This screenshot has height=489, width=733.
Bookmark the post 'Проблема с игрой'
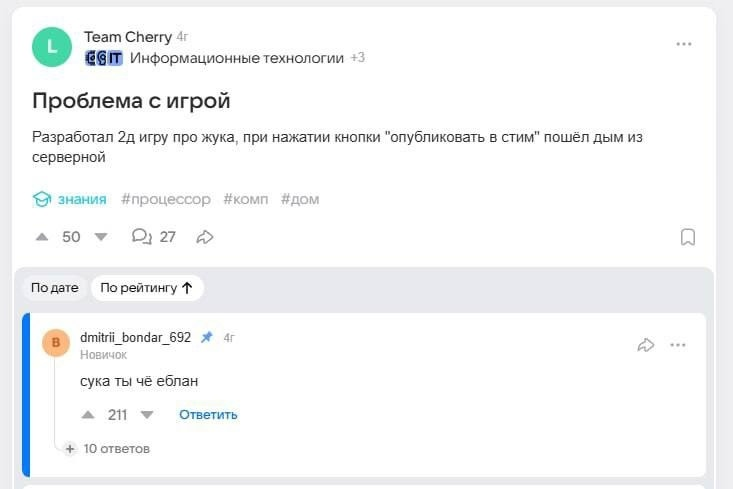(x=688, y=237)
